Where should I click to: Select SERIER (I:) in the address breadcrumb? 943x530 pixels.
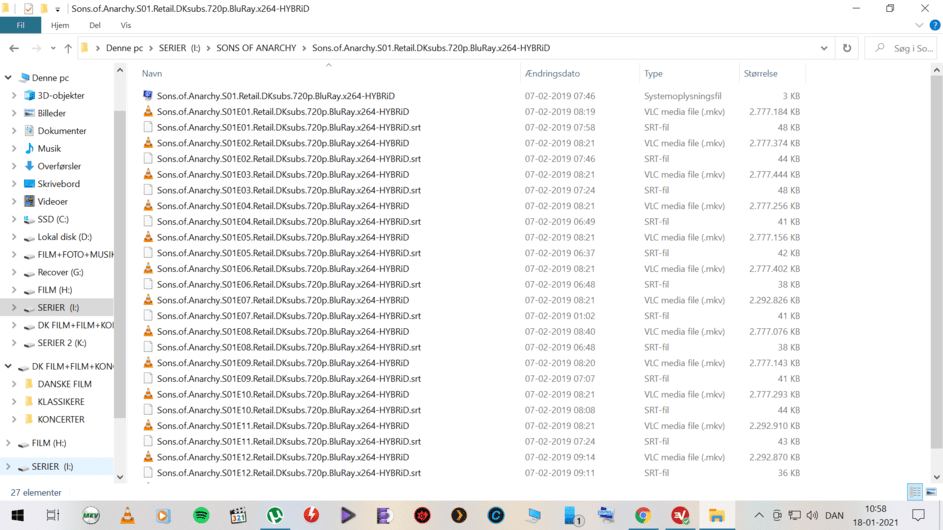[x=179, y=48]
